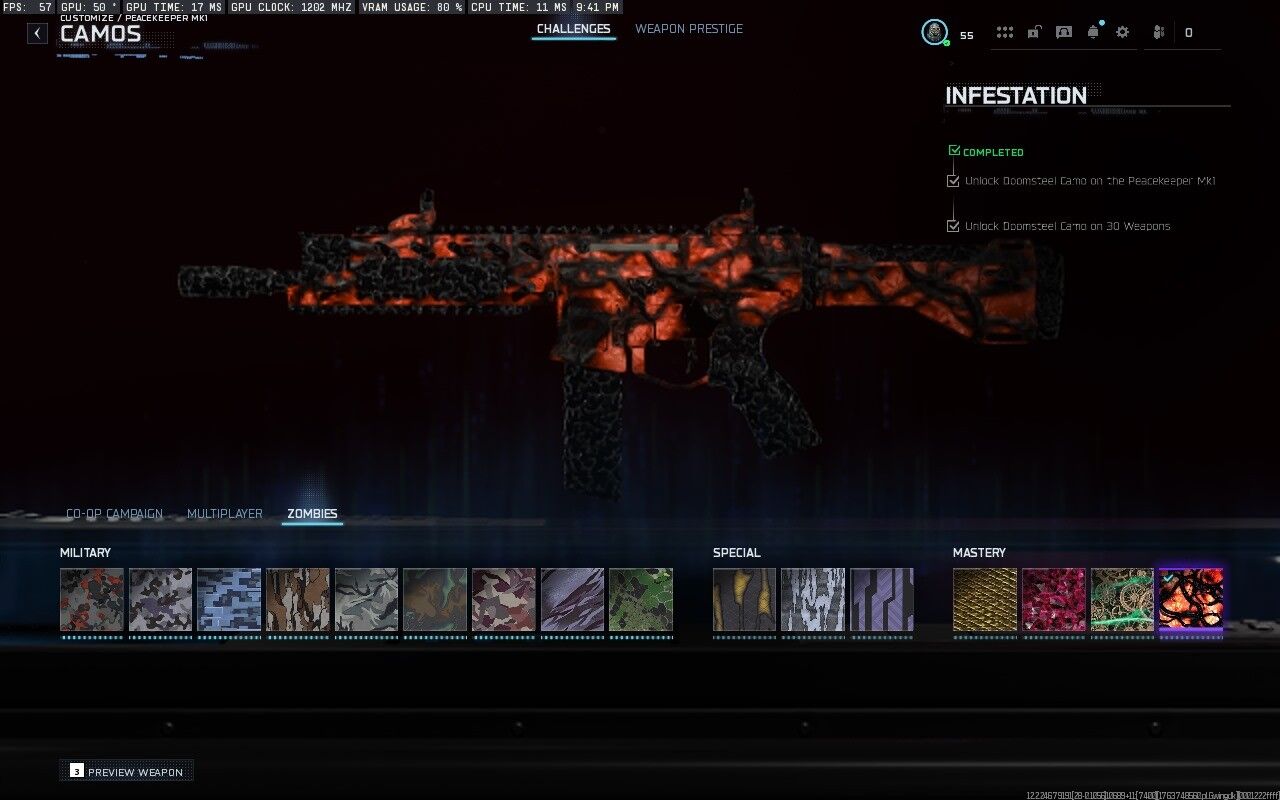The image size is (1280, 800).
Task: Select the gold swirl green mastery camo
Action: [1122, 600]
